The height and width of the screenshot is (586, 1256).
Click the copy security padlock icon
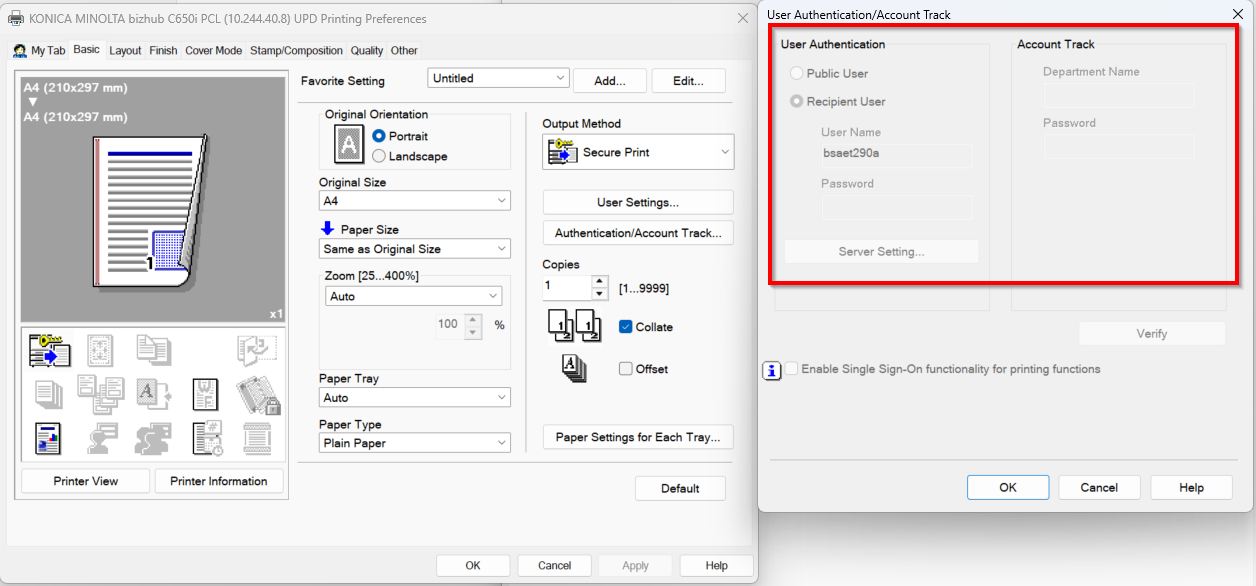(257, 394)
